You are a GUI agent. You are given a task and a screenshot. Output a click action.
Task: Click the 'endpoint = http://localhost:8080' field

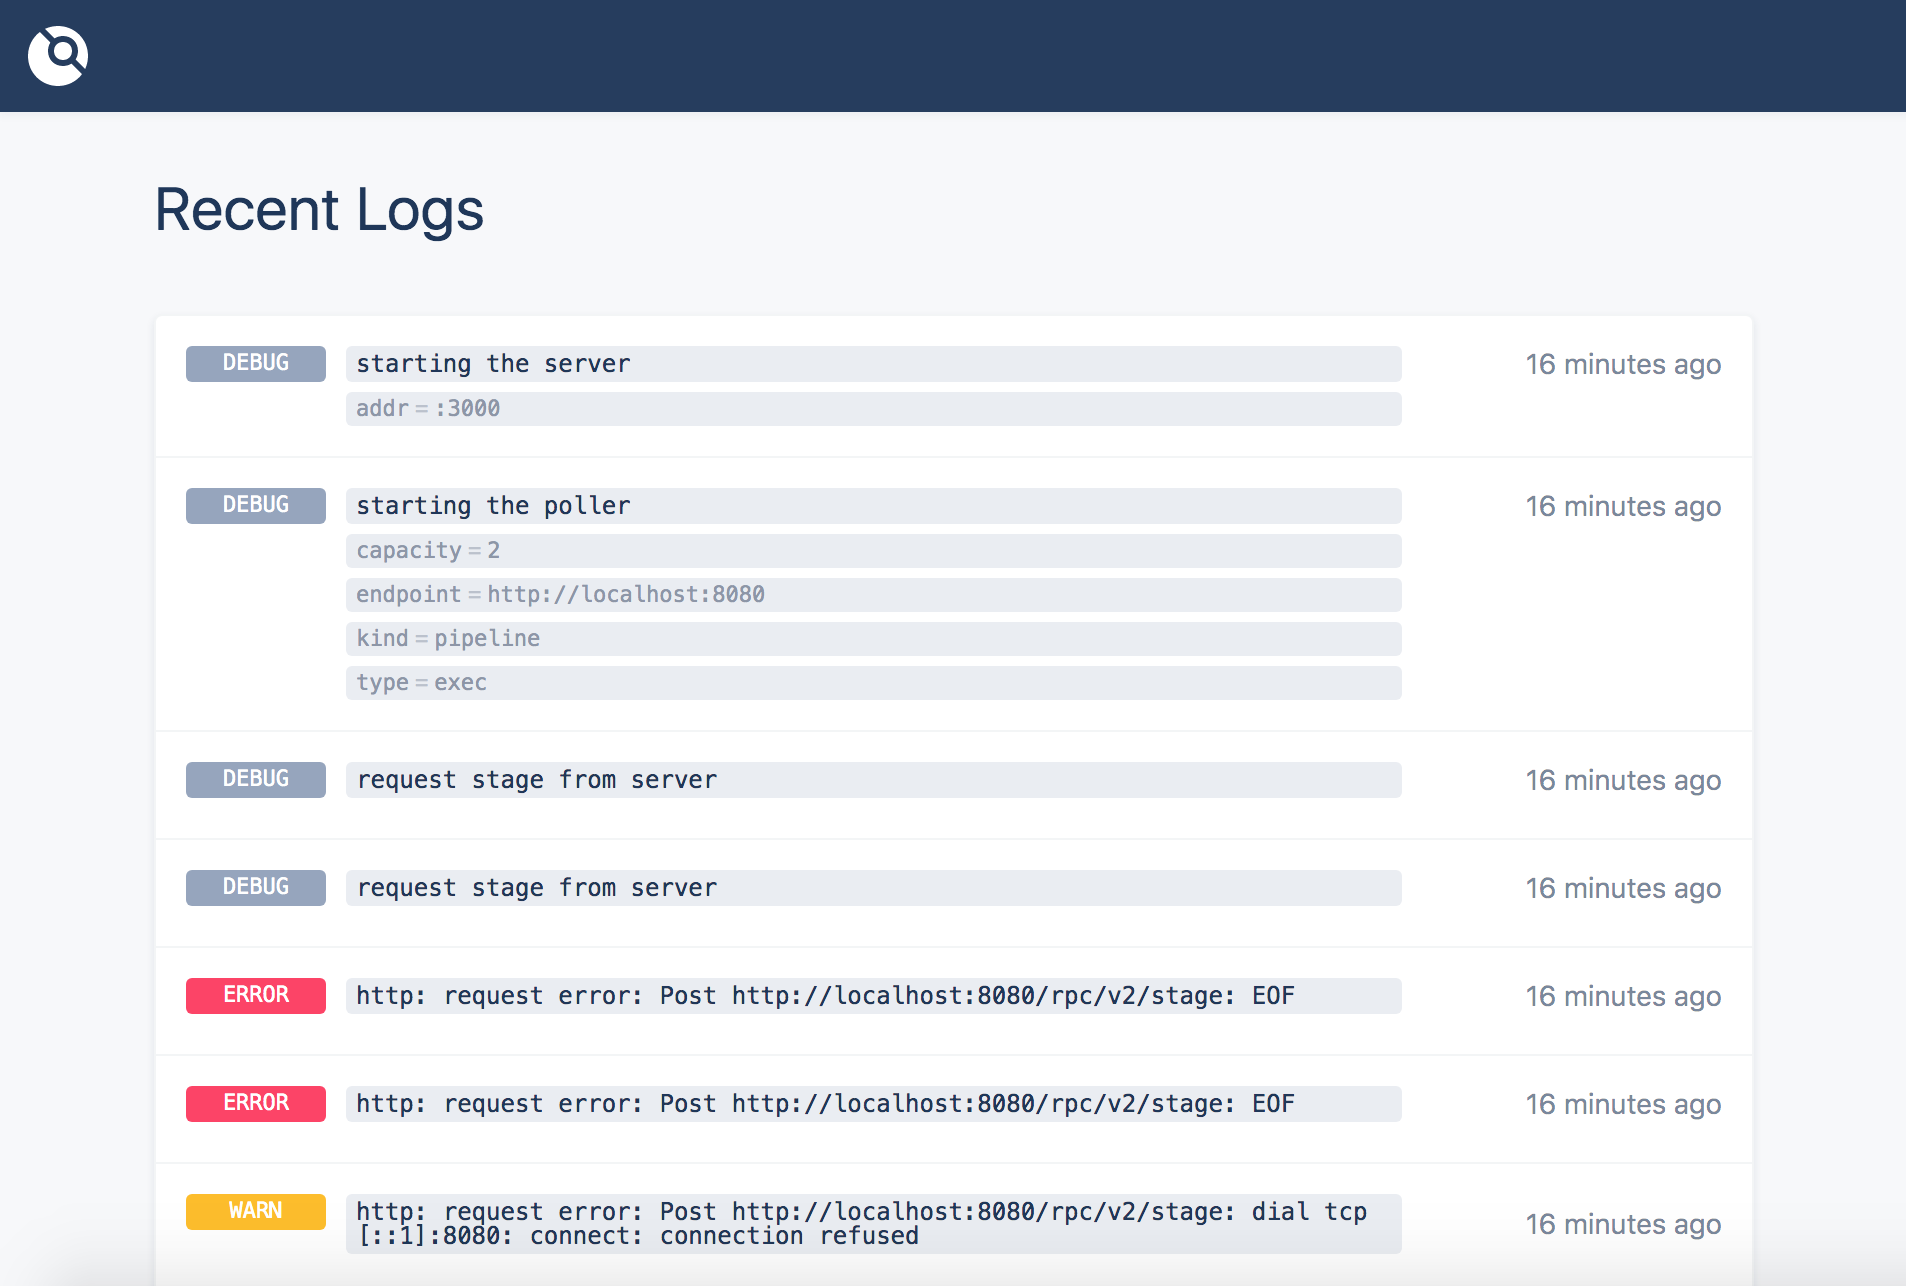tap(873, 594)
